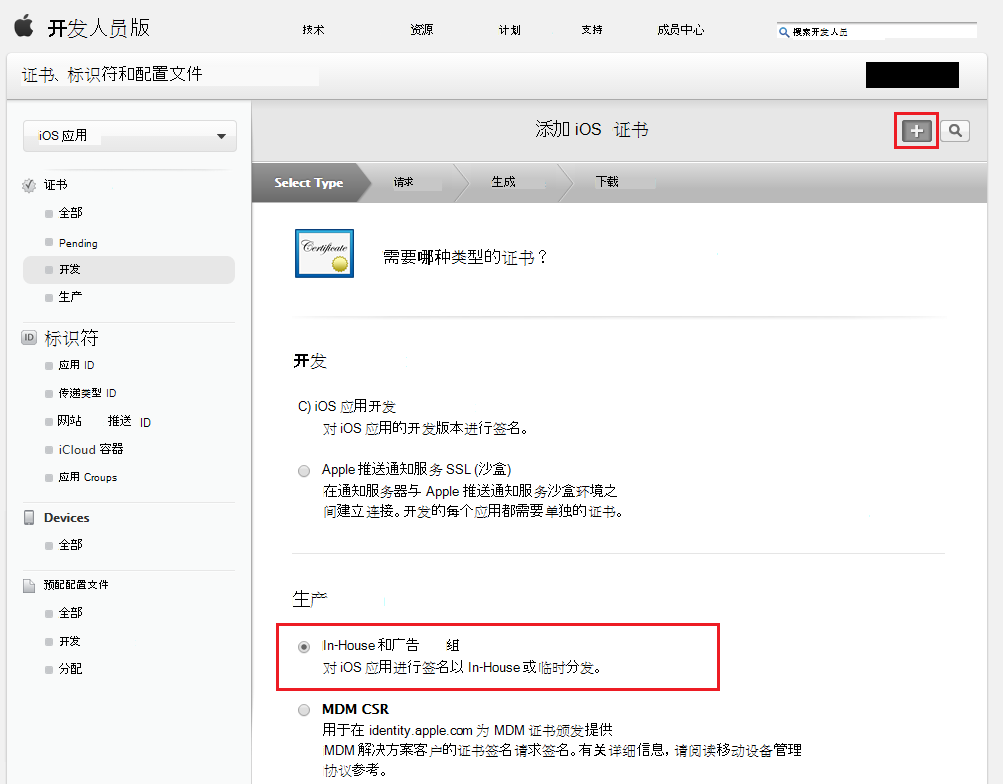
Task: Open 分配 under 预配配置文件
Action: (70, 669)
